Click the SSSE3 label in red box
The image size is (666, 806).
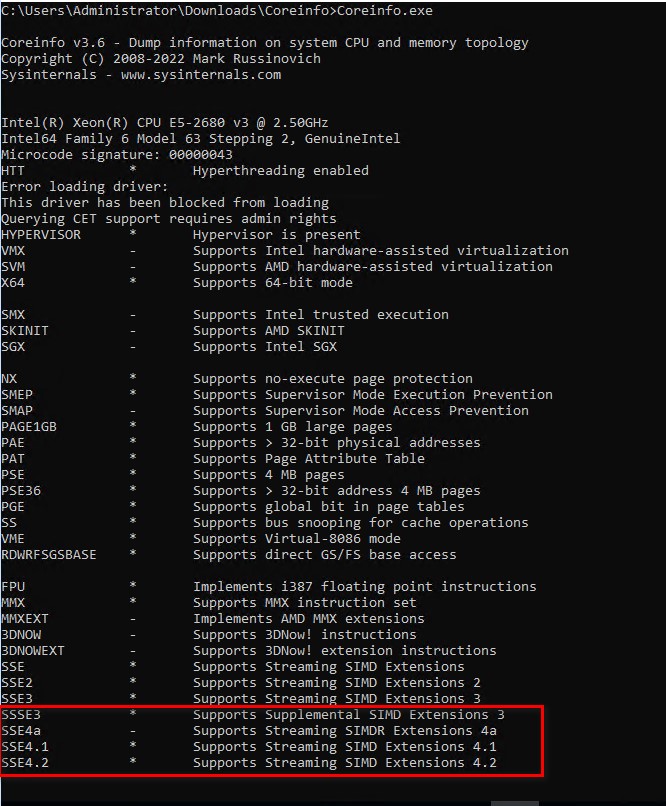(x=21, y=715)
